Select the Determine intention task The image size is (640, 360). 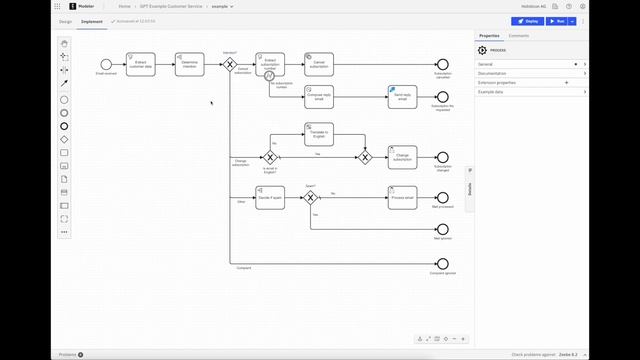[190, 64]
